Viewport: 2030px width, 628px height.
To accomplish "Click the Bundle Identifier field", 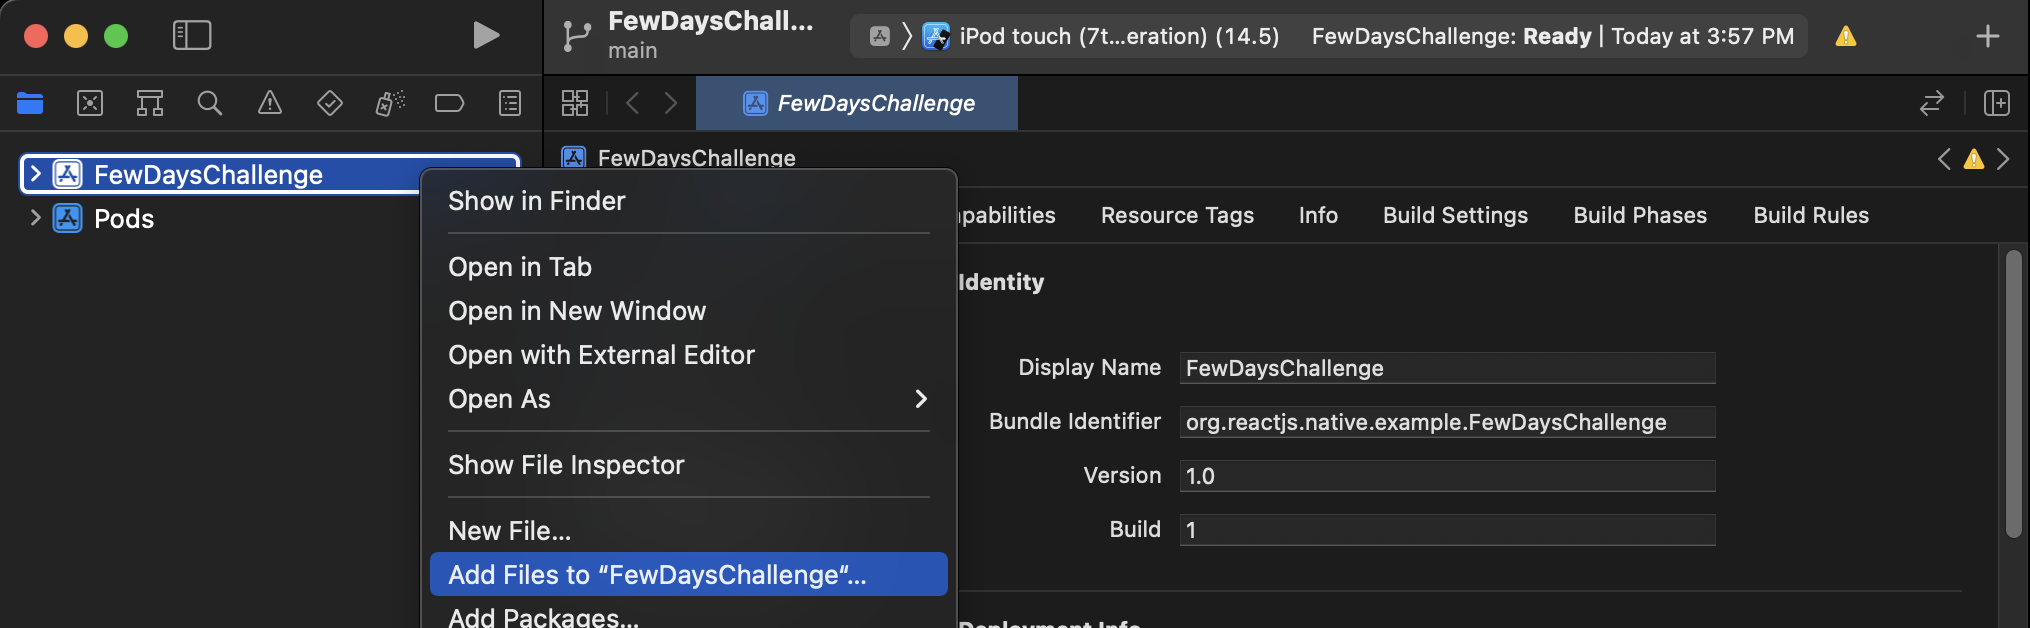I will coord(1447,422).
